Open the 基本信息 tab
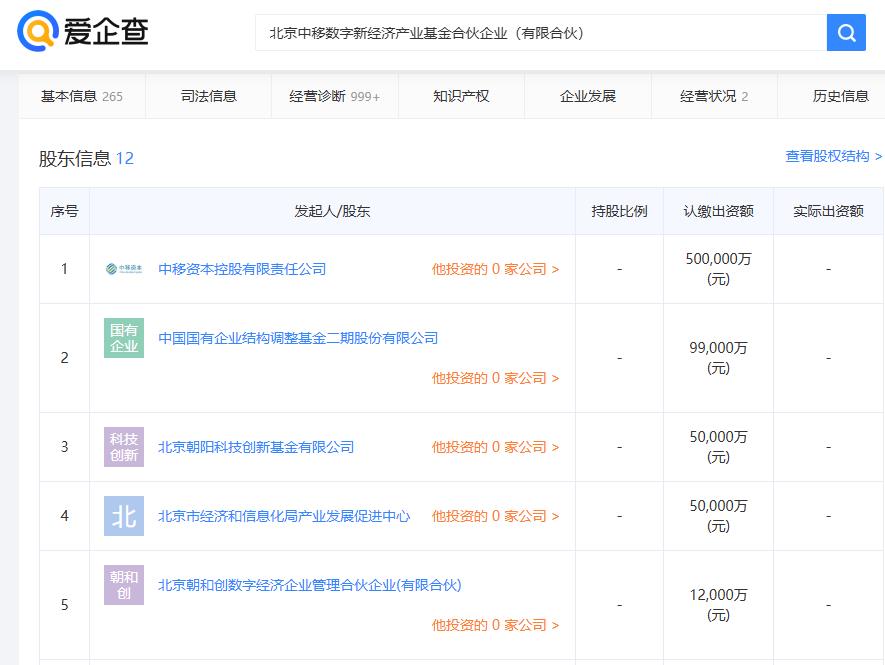885x665 pixels. tap(82, 96)
